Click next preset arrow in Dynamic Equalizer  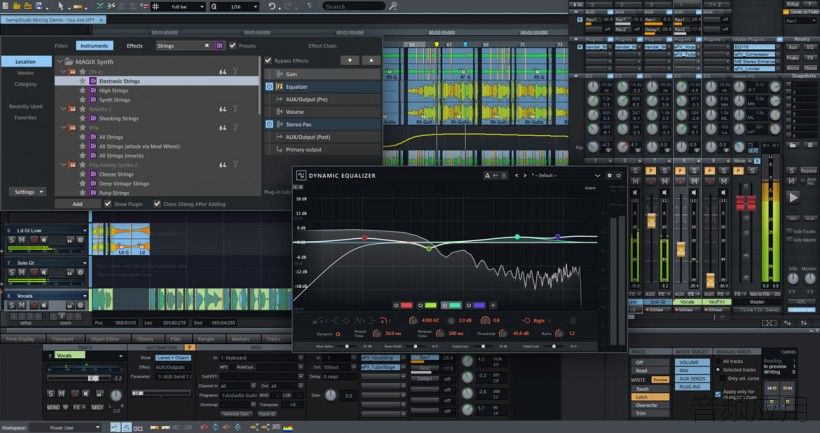[525, 176]
